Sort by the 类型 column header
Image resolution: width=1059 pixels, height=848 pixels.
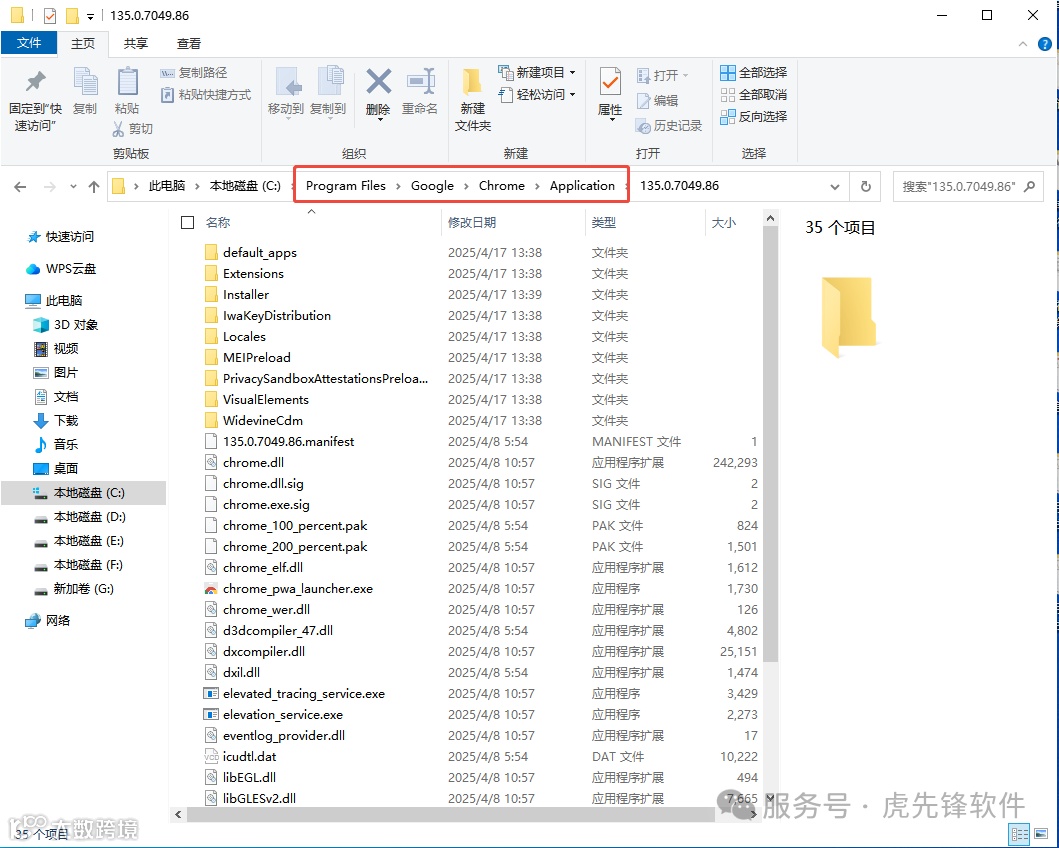pos(603,223)
